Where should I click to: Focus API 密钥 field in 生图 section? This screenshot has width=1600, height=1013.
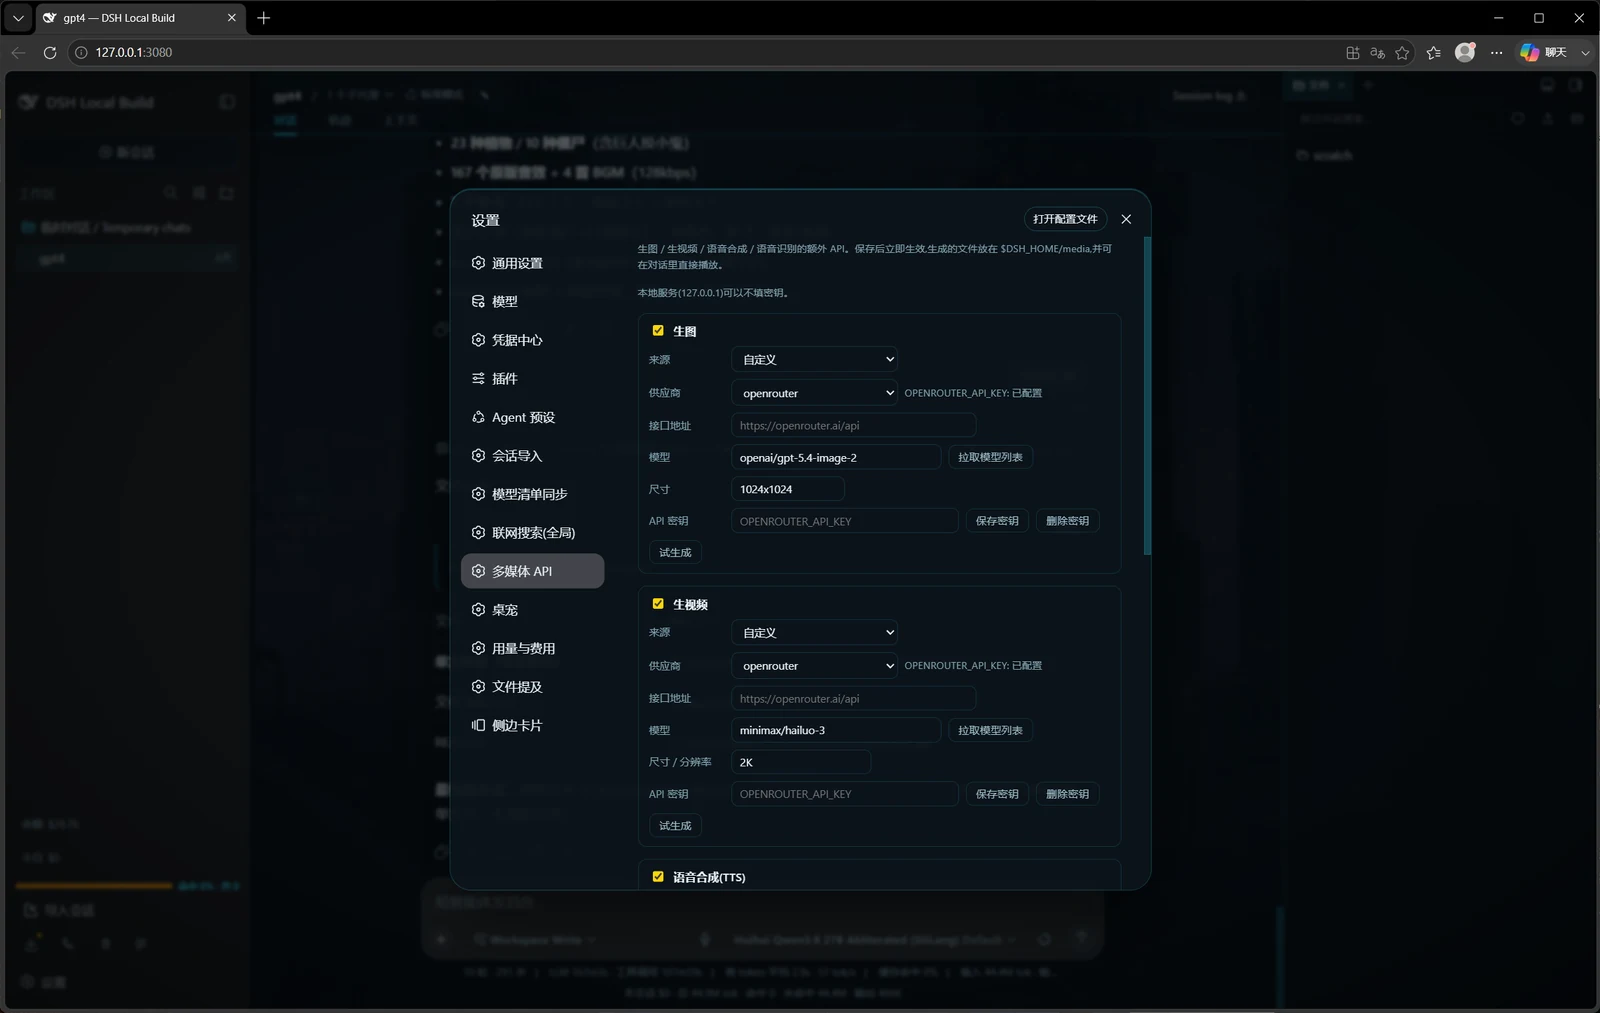(845, 521)
